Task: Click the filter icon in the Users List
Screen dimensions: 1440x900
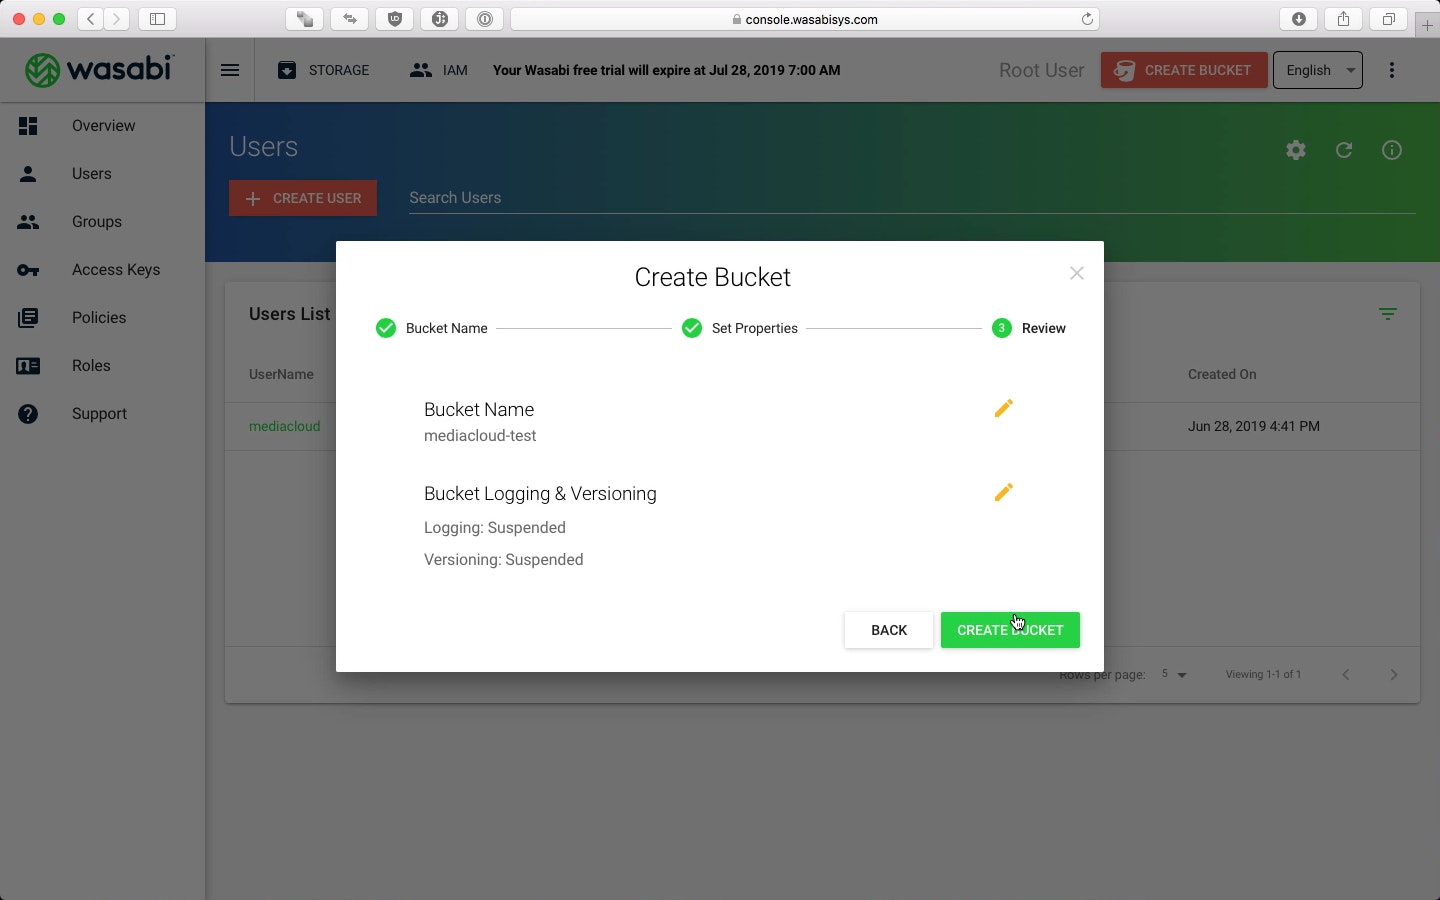Action: tap(1388, 314)
